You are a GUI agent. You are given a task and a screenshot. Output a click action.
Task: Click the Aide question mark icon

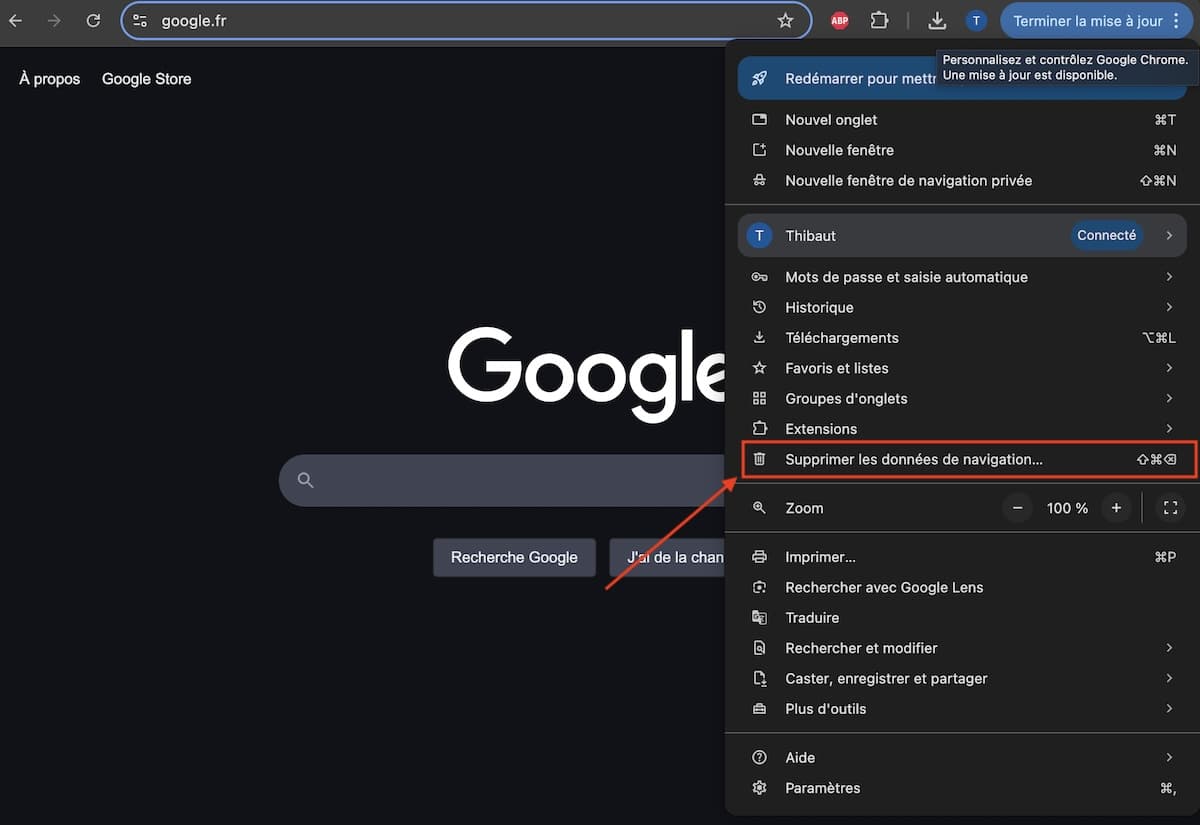[760, 758]
